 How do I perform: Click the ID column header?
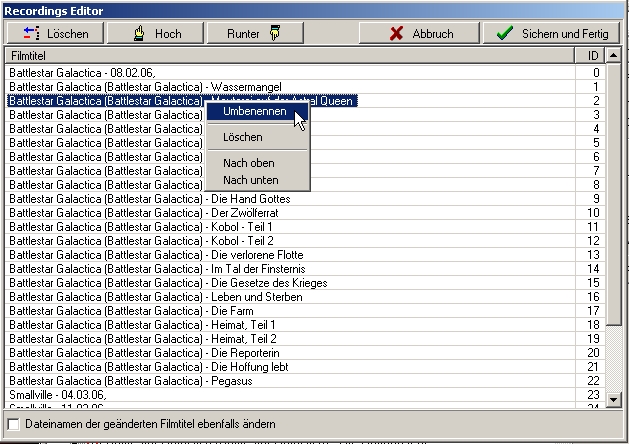click(x=594, y=57)
